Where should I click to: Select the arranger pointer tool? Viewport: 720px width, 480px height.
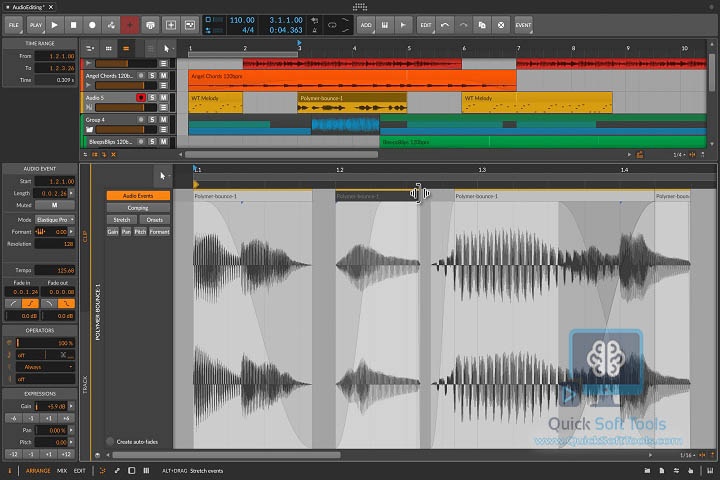166,48
